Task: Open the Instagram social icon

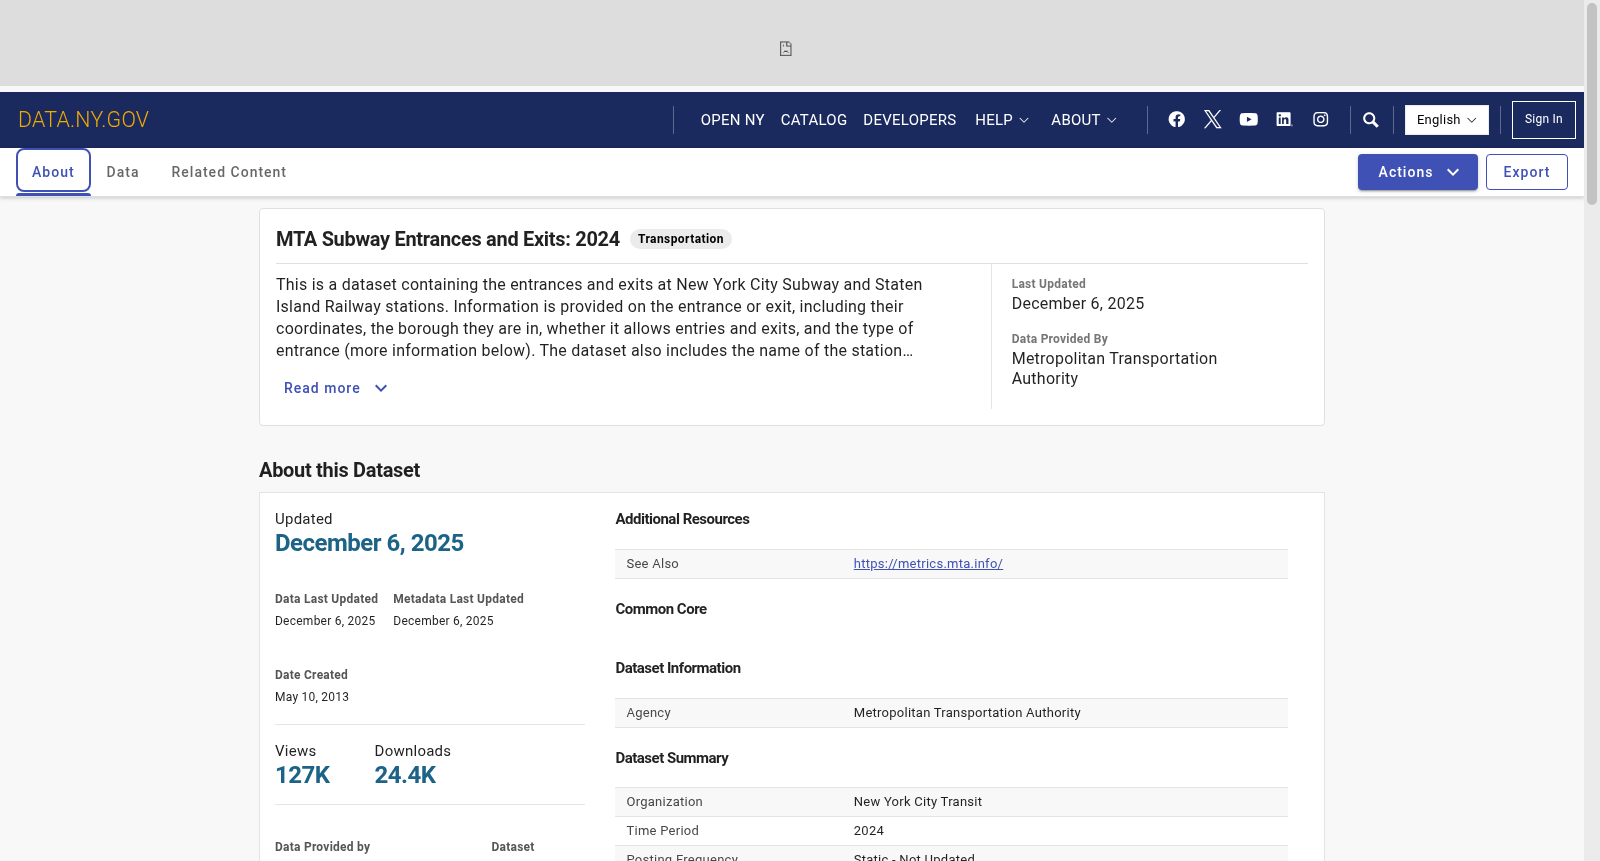Action: [x=1321, y=119]
